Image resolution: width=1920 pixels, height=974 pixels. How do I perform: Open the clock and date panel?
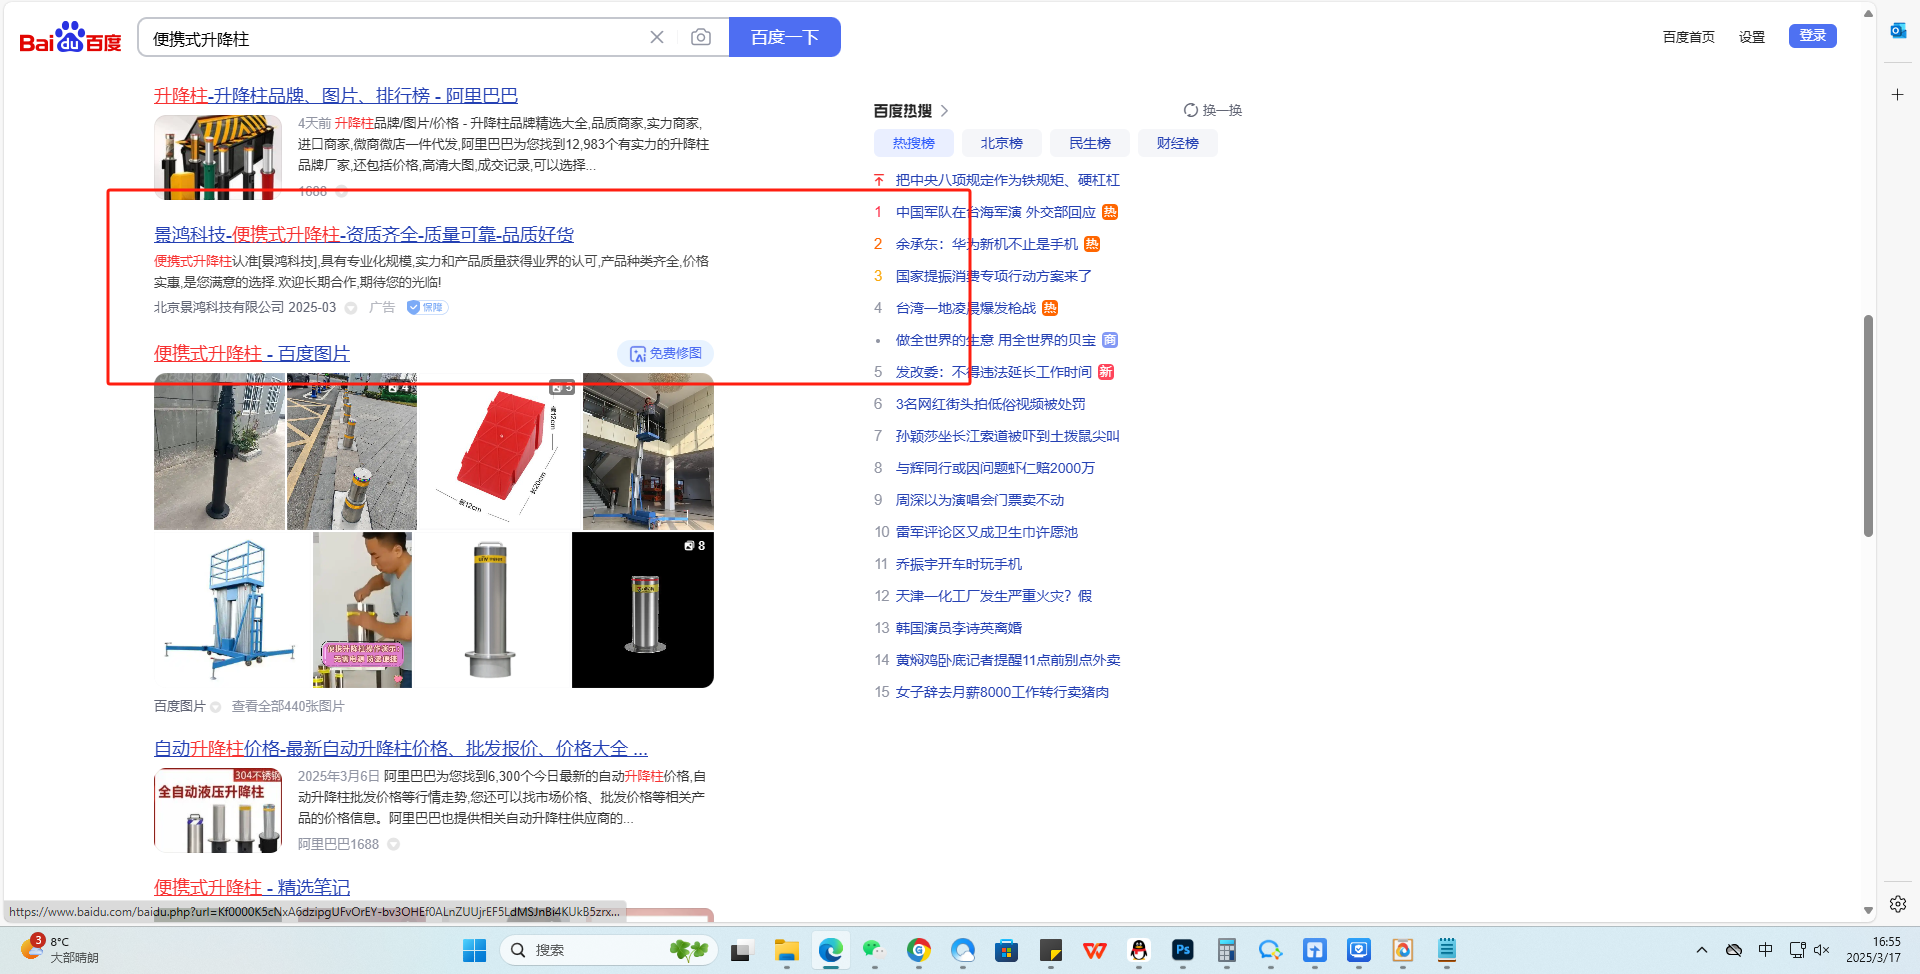coord(1872,950)
